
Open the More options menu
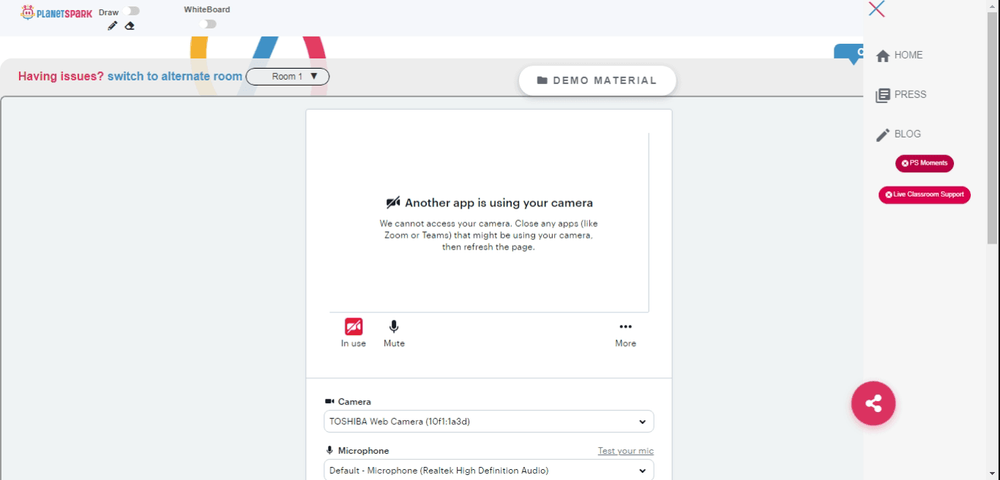point(625,333)
